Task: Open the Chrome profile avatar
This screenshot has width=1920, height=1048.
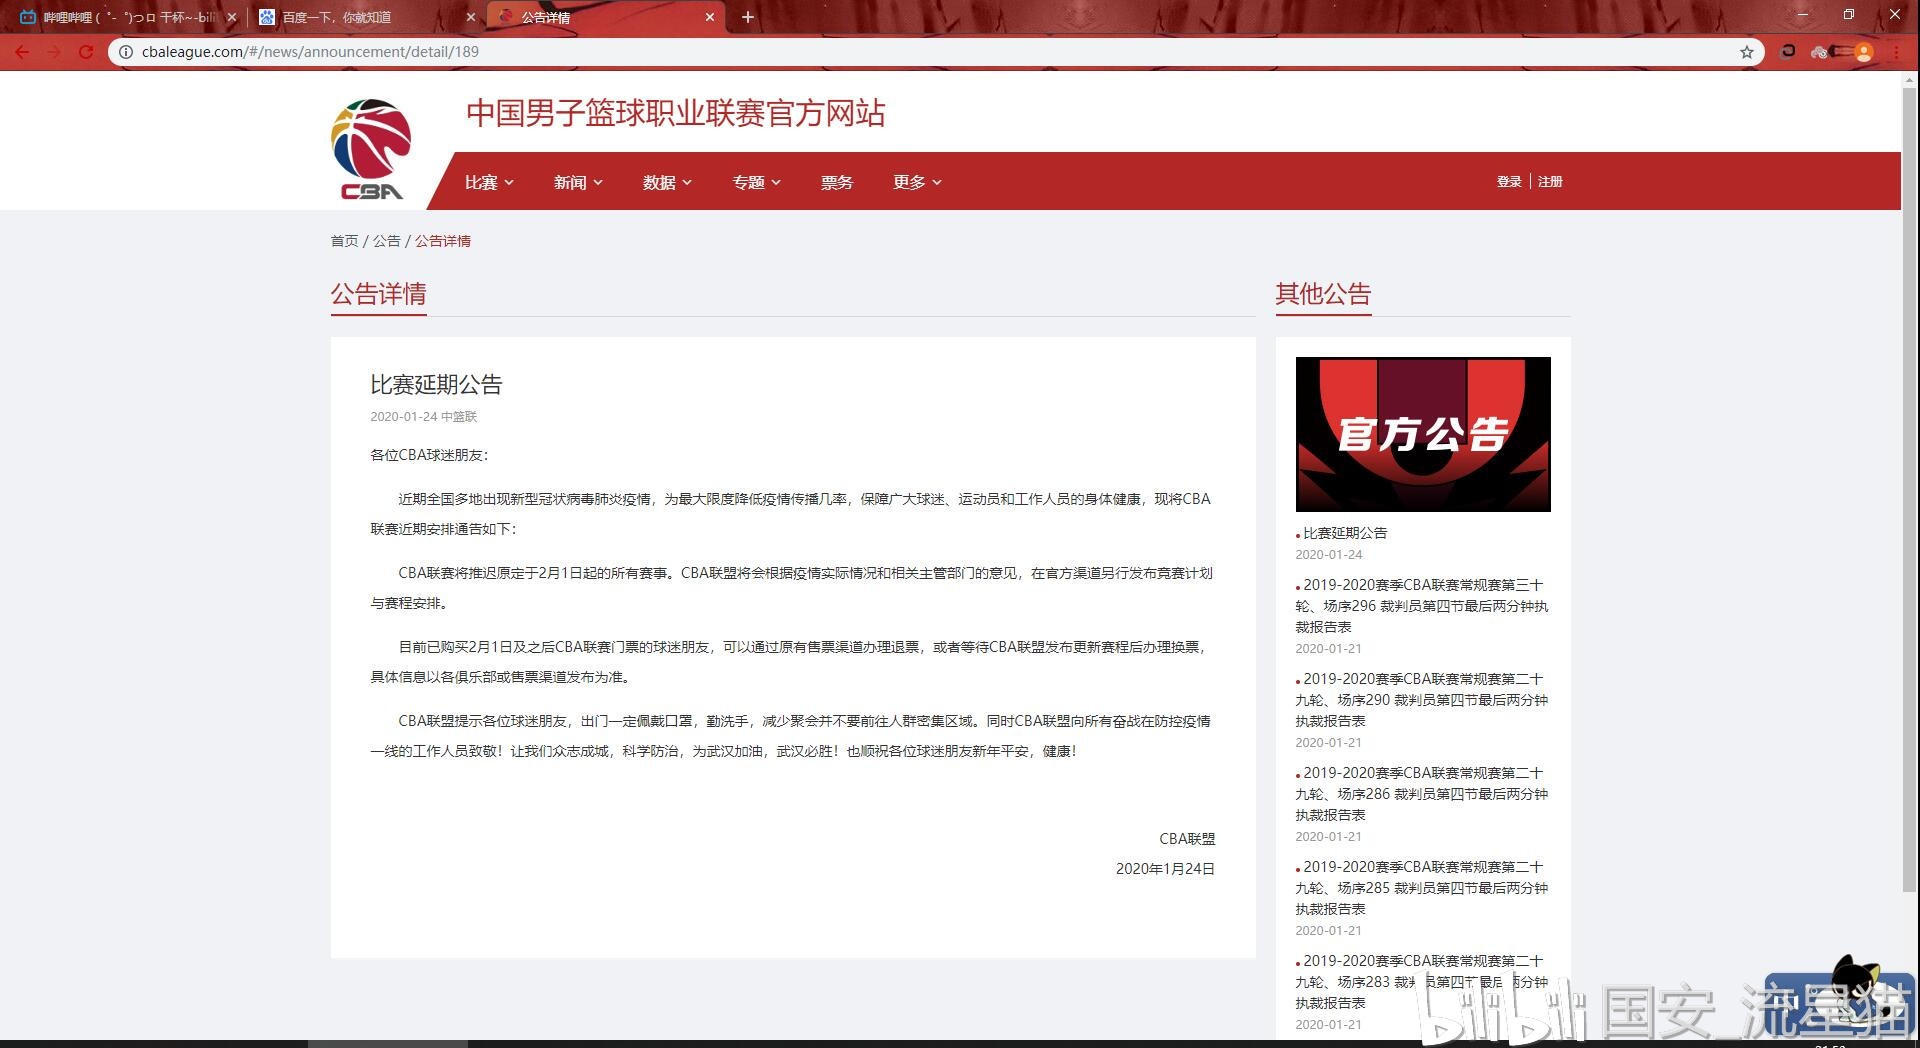Action: pos(1863,52)
